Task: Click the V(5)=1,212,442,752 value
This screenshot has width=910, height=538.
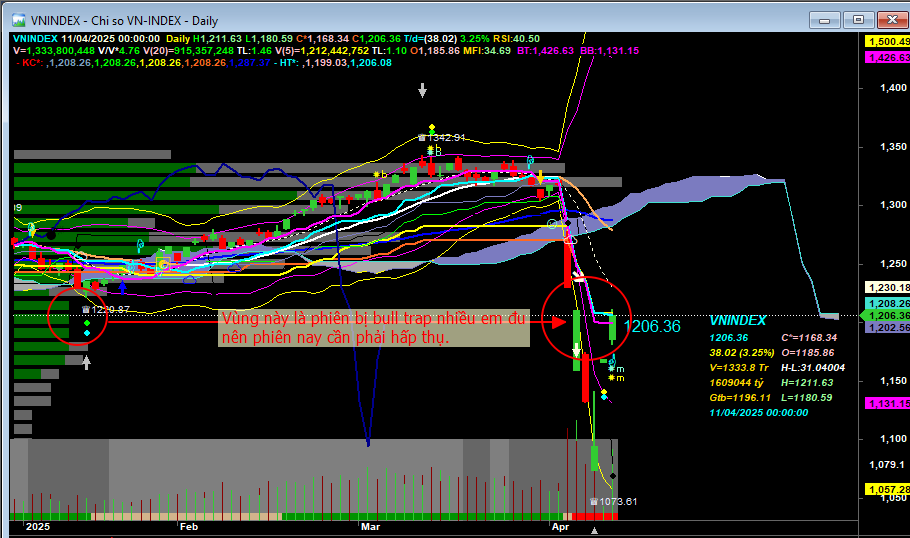Action: 322,51
